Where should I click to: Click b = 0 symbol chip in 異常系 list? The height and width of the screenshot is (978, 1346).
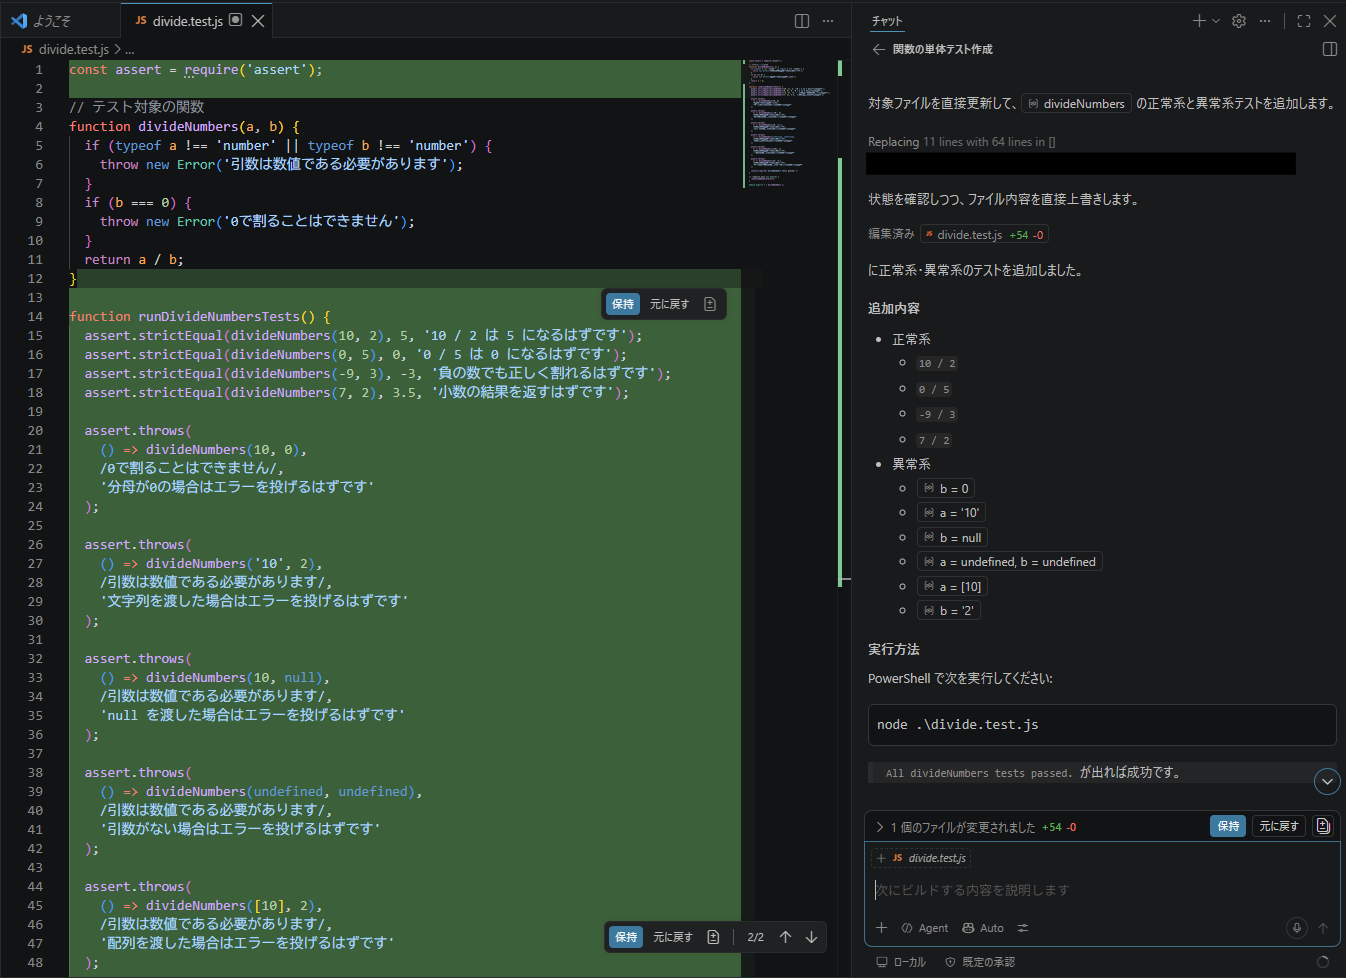(x=946, y=489)
